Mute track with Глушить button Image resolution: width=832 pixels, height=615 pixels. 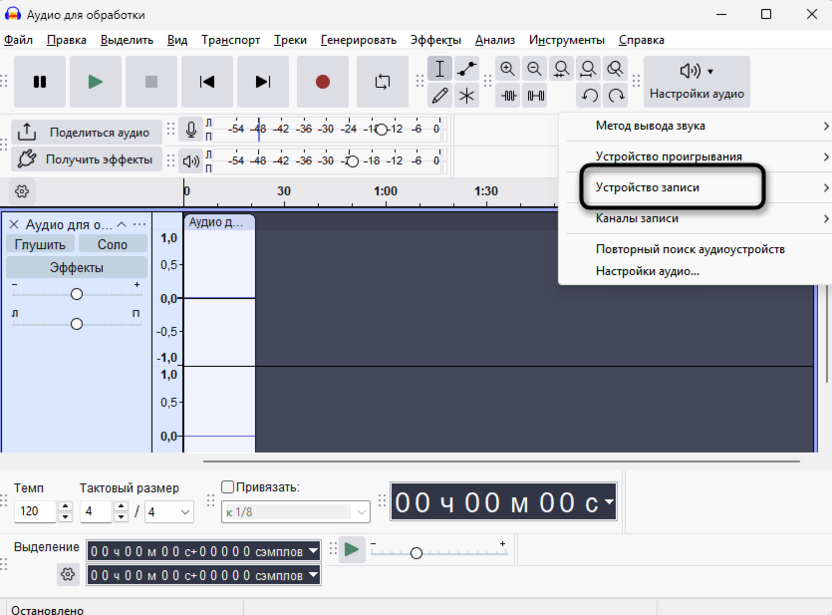[x=40, y=244]
